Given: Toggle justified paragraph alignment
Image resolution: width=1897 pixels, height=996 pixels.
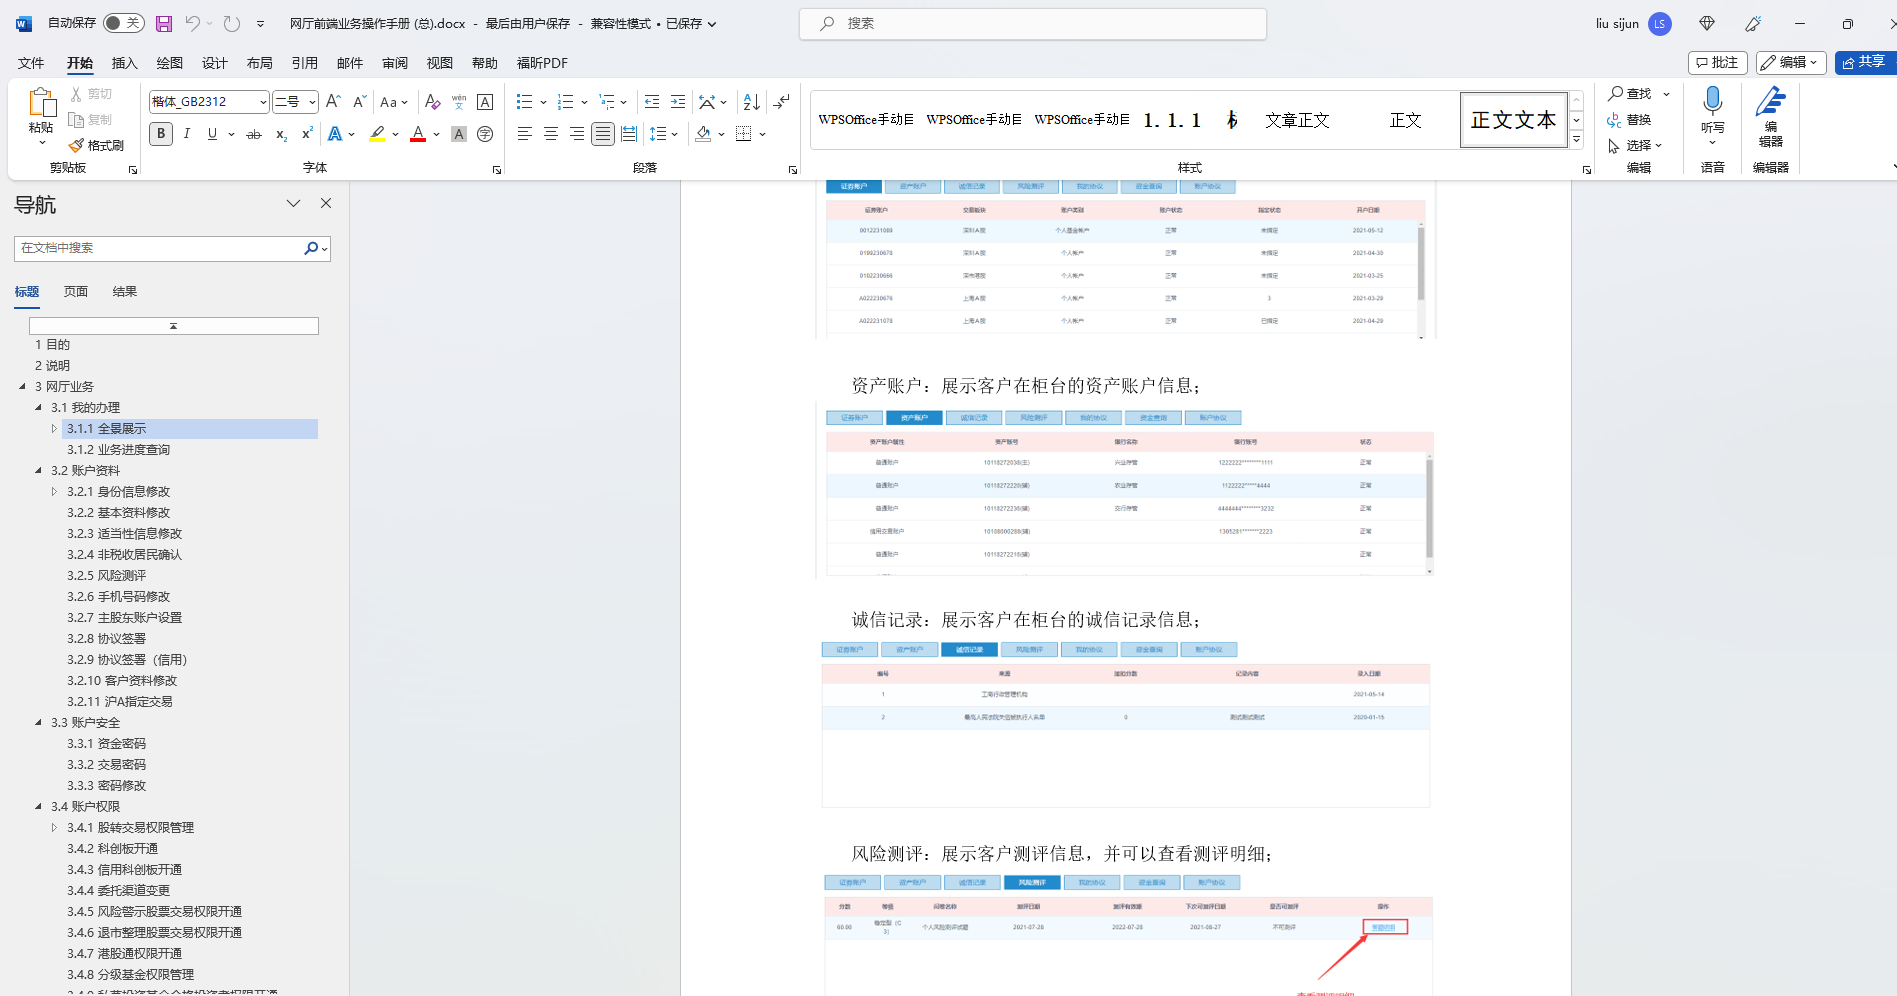Looking at the screenshot, I should (x=602, y=134).
